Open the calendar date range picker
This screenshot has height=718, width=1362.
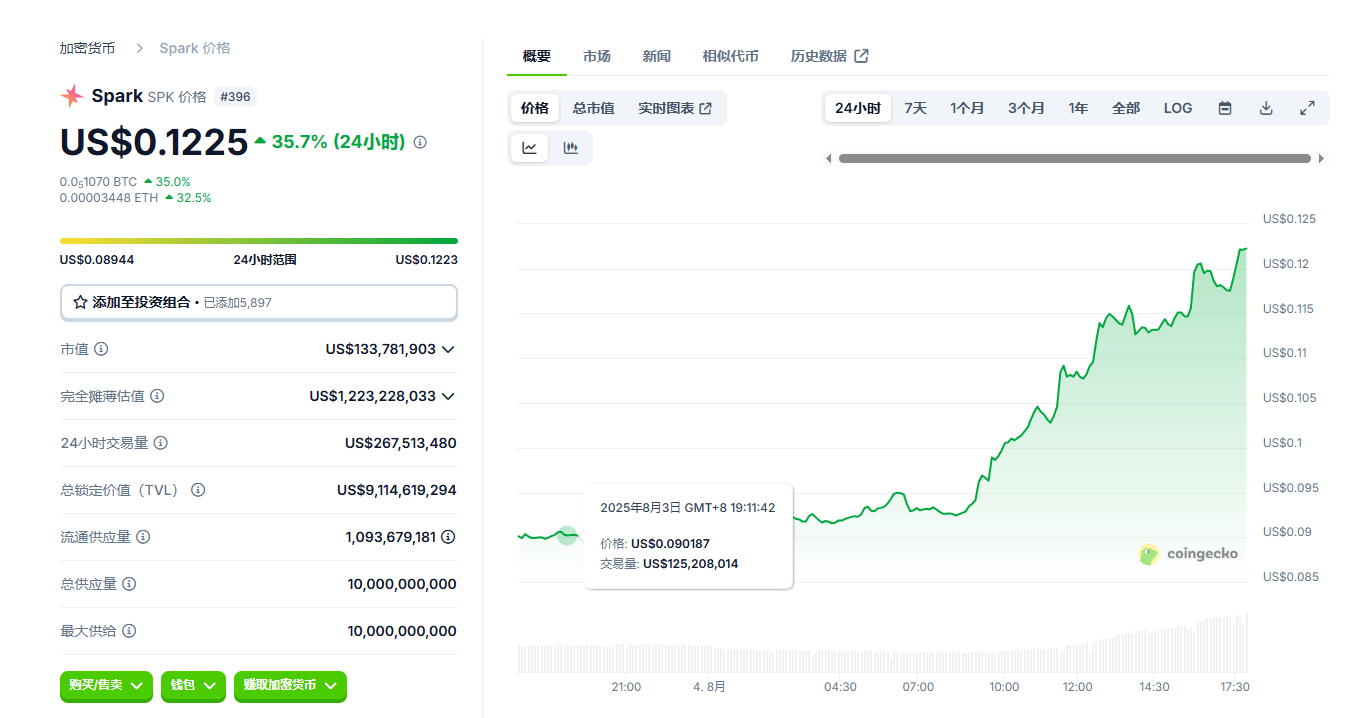[1225, 108]
